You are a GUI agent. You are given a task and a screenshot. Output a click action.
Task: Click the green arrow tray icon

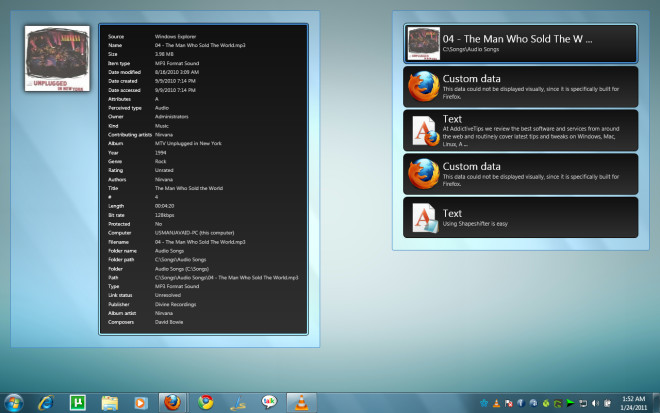(x=570, y=403)
